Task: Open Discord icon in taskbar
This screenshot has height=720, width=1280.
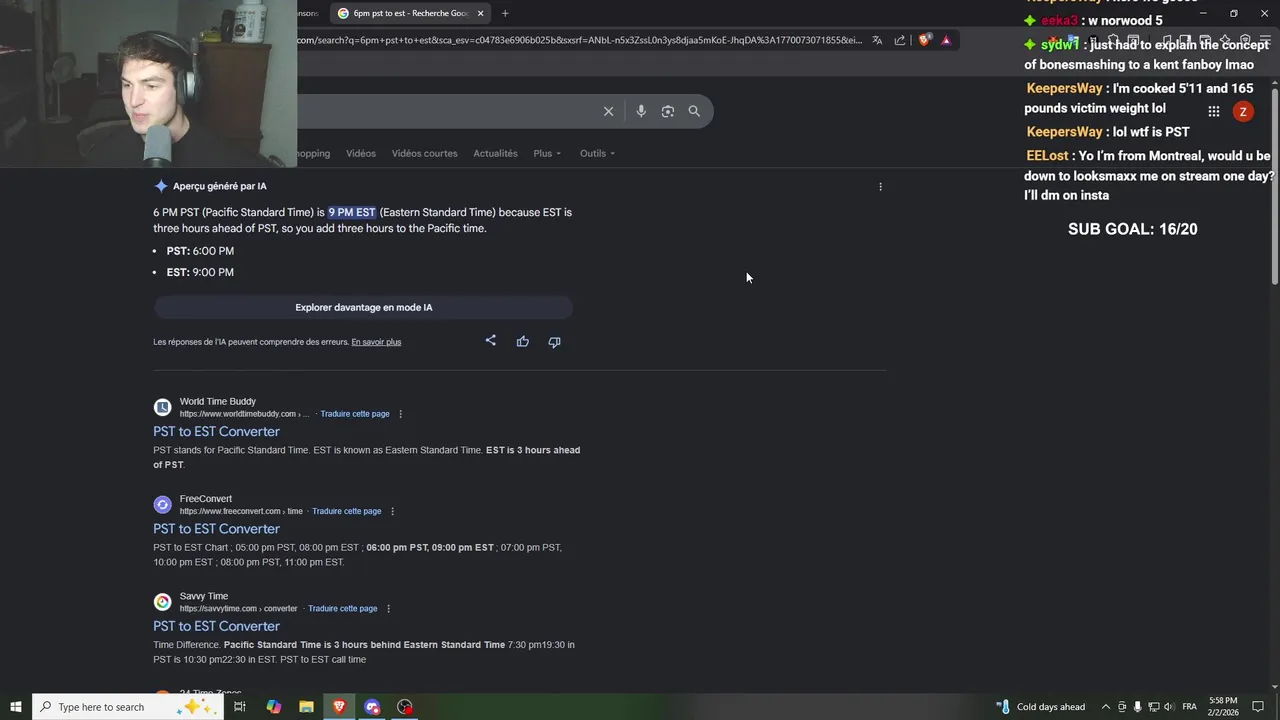Action: [x=373, y=707]
